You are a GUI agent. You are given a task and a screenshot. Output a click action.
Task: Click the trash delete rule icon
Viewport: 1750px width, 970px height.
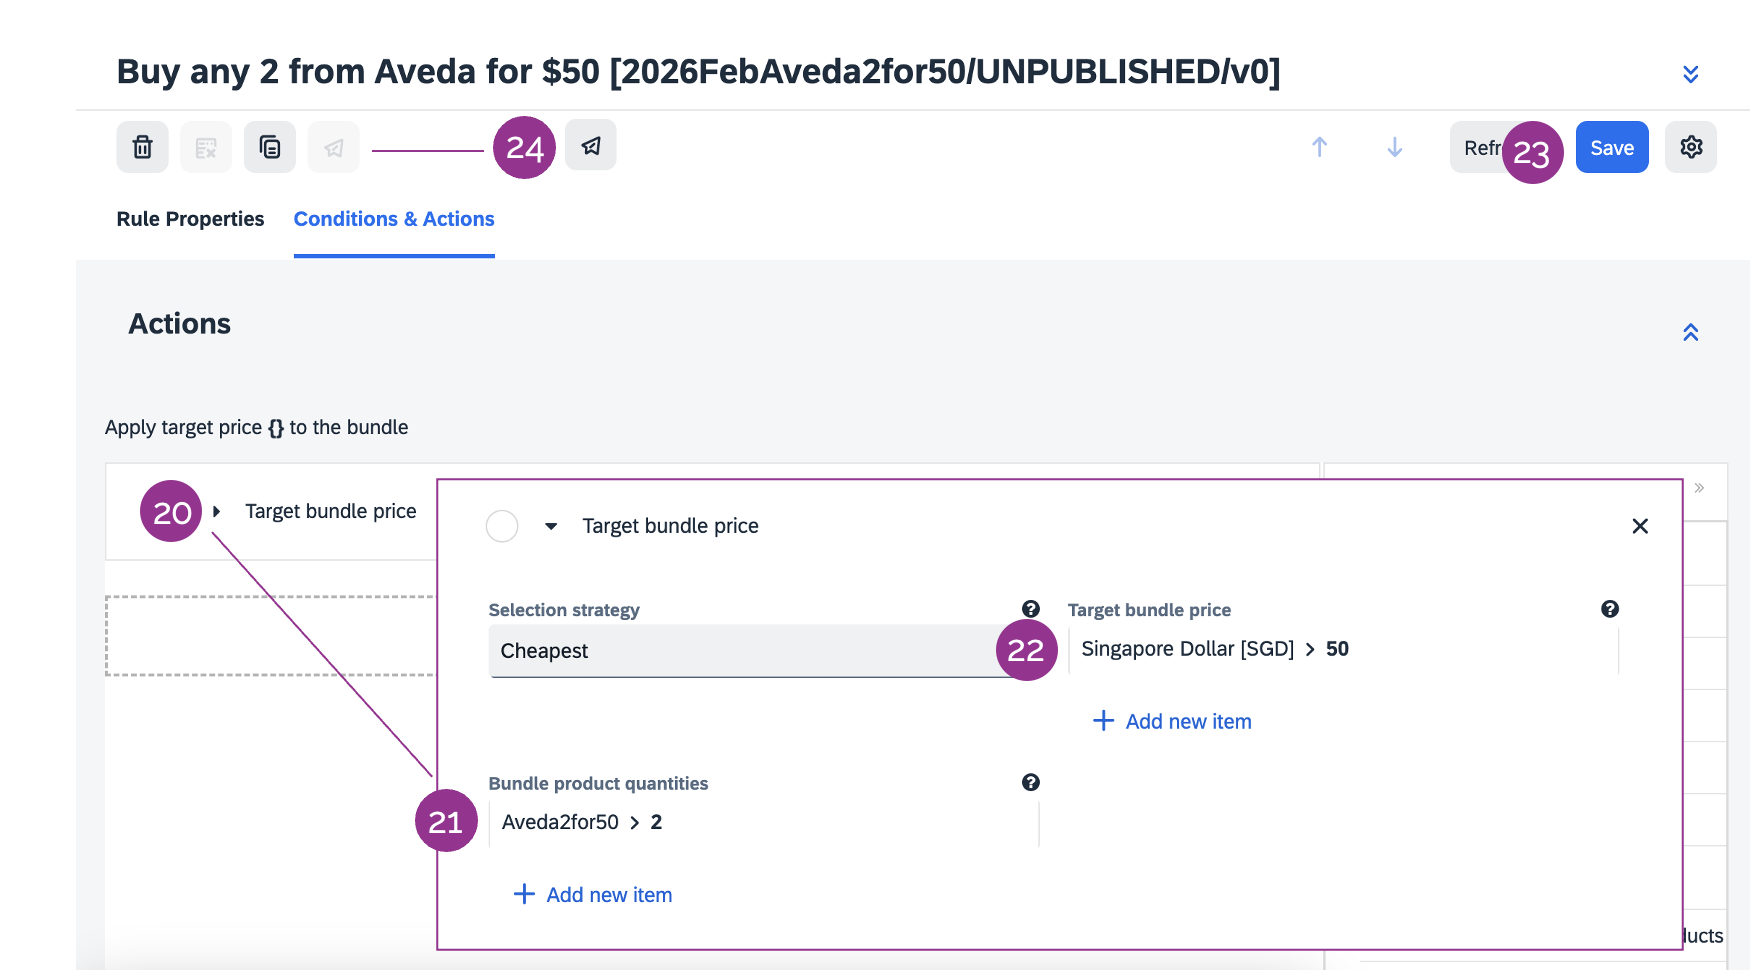click(143, 147)
